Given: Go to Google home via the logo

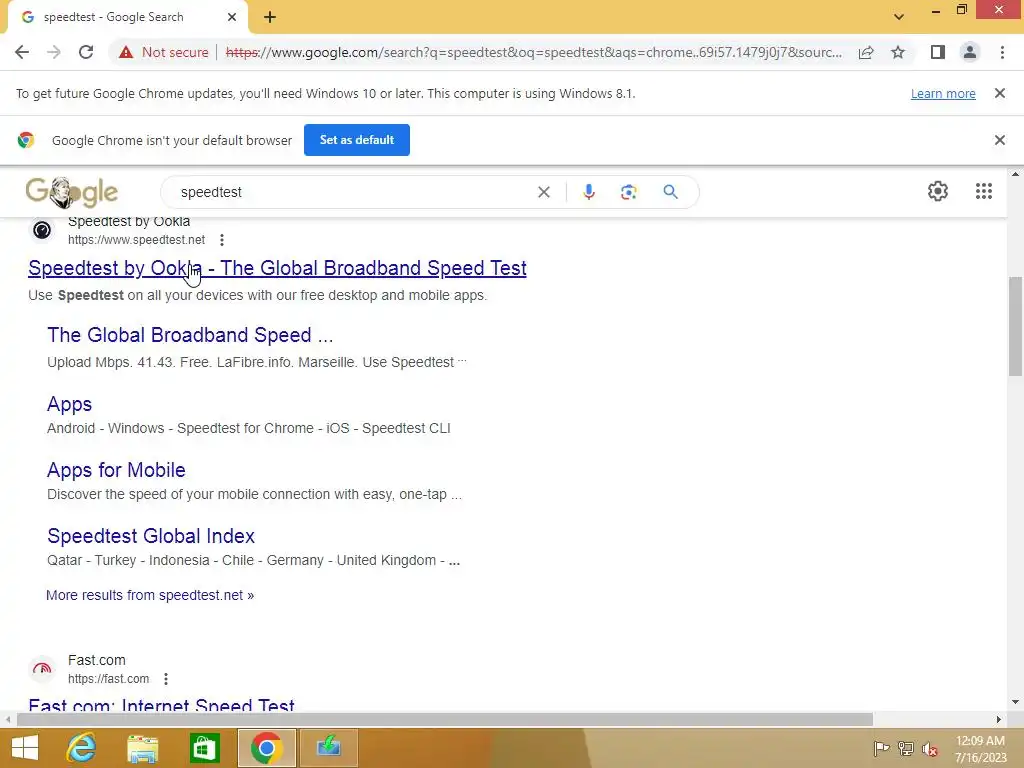Looking at the screenshot, I should [72, 192].
